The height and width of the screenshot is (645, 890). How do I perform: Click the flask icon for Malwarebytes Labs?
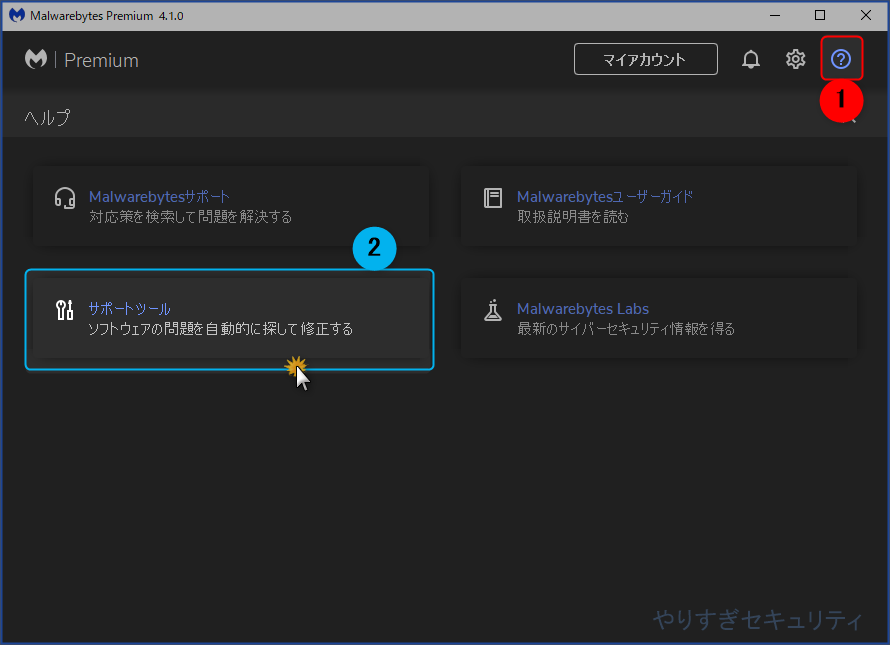tap(493, 310)
